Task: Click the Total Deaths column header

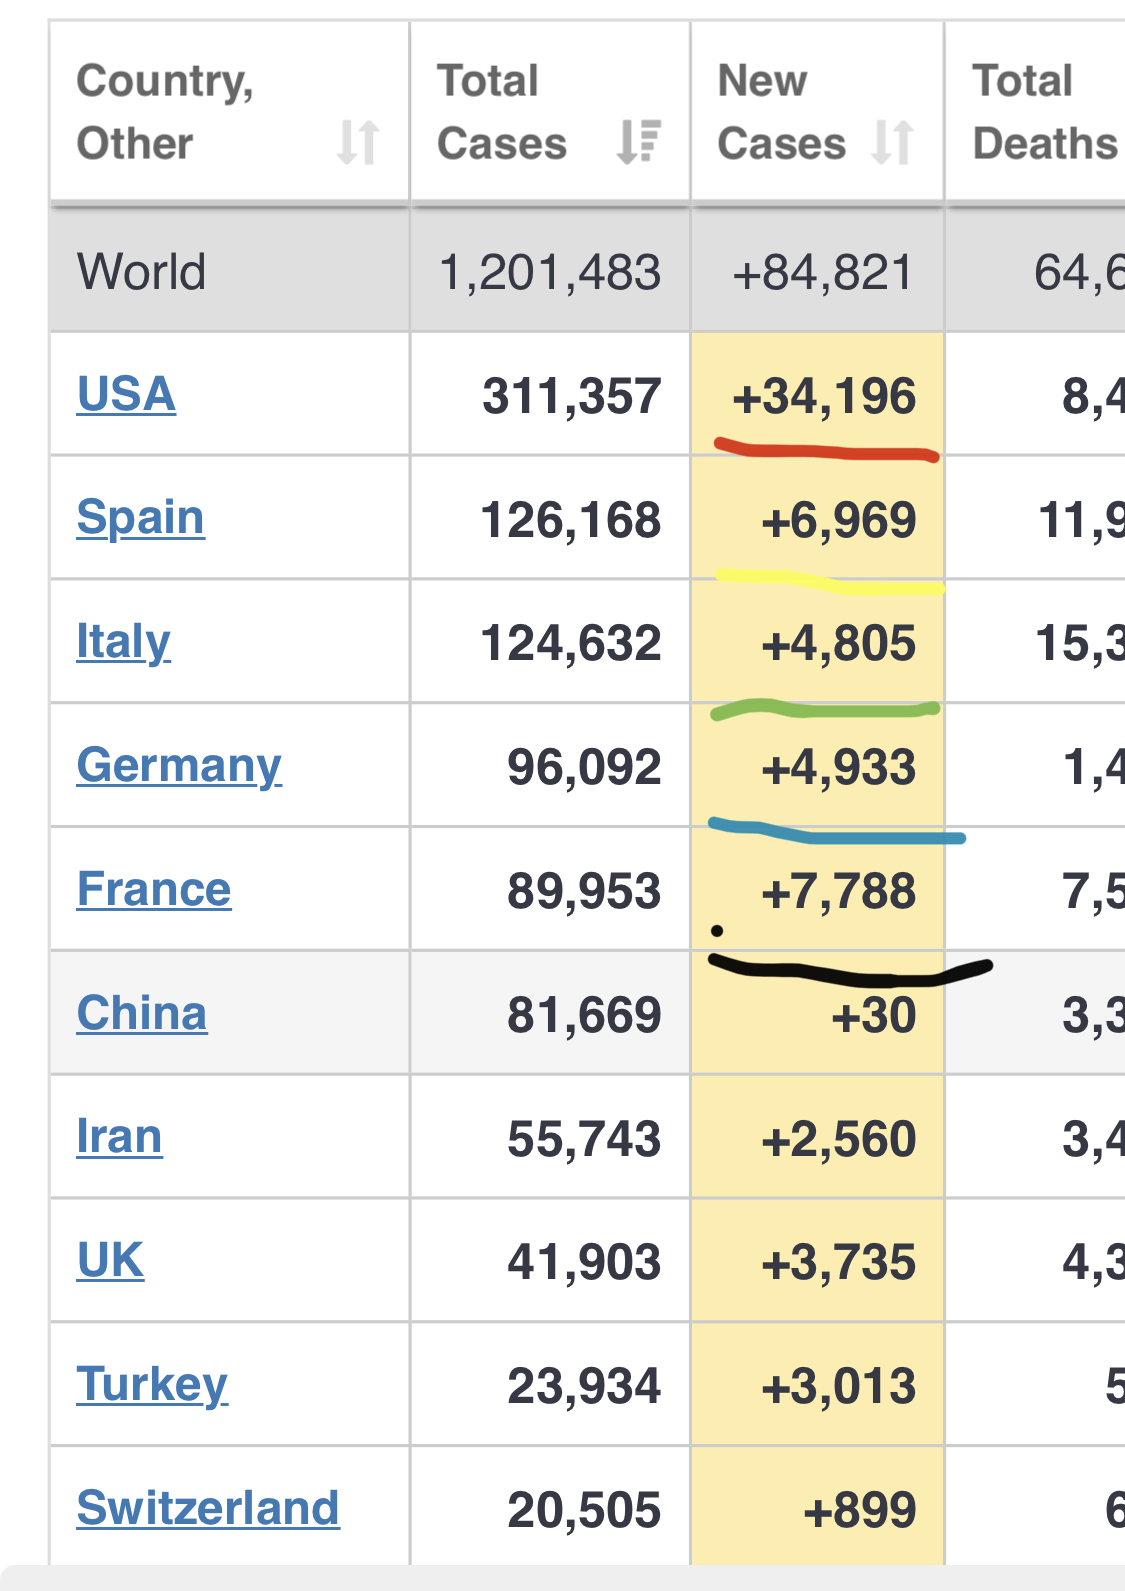Action: pyautogui.click(x=1043, y=112)
